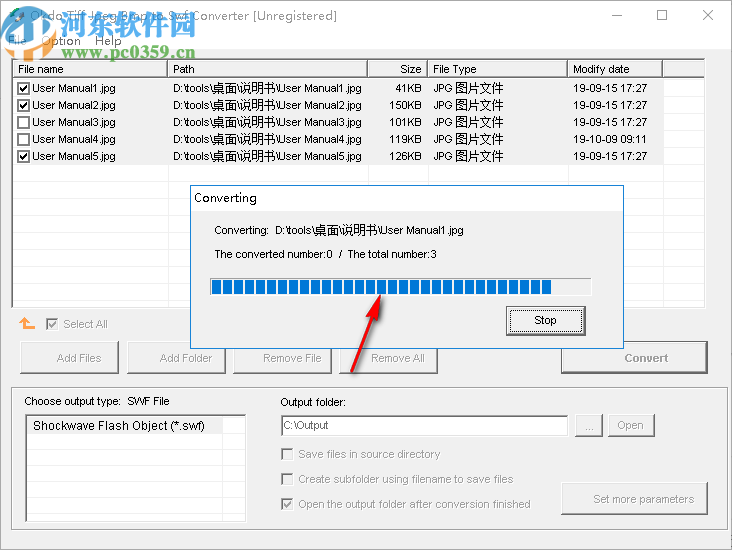Viewport: 732px width, 550px height.
Task: Click the Open output folder button
Action: [x=631, y=425]
